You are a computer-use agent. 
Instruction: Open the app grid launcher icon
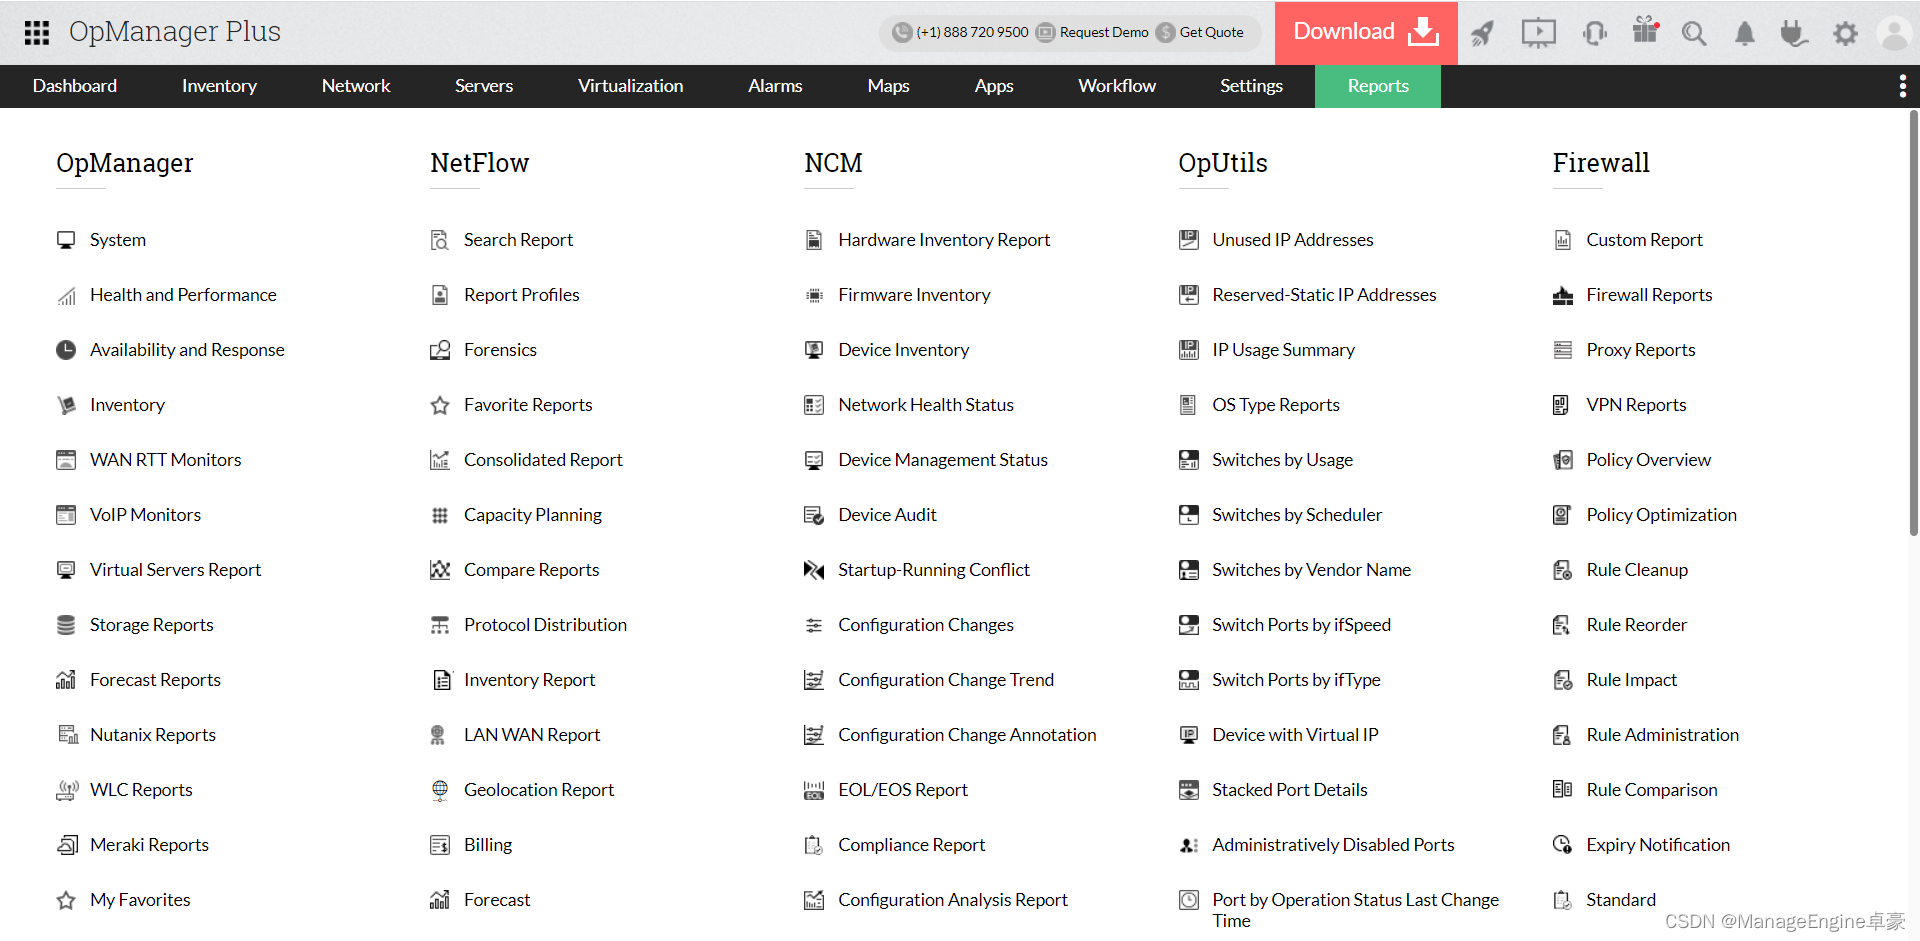(x=37, y=33)
